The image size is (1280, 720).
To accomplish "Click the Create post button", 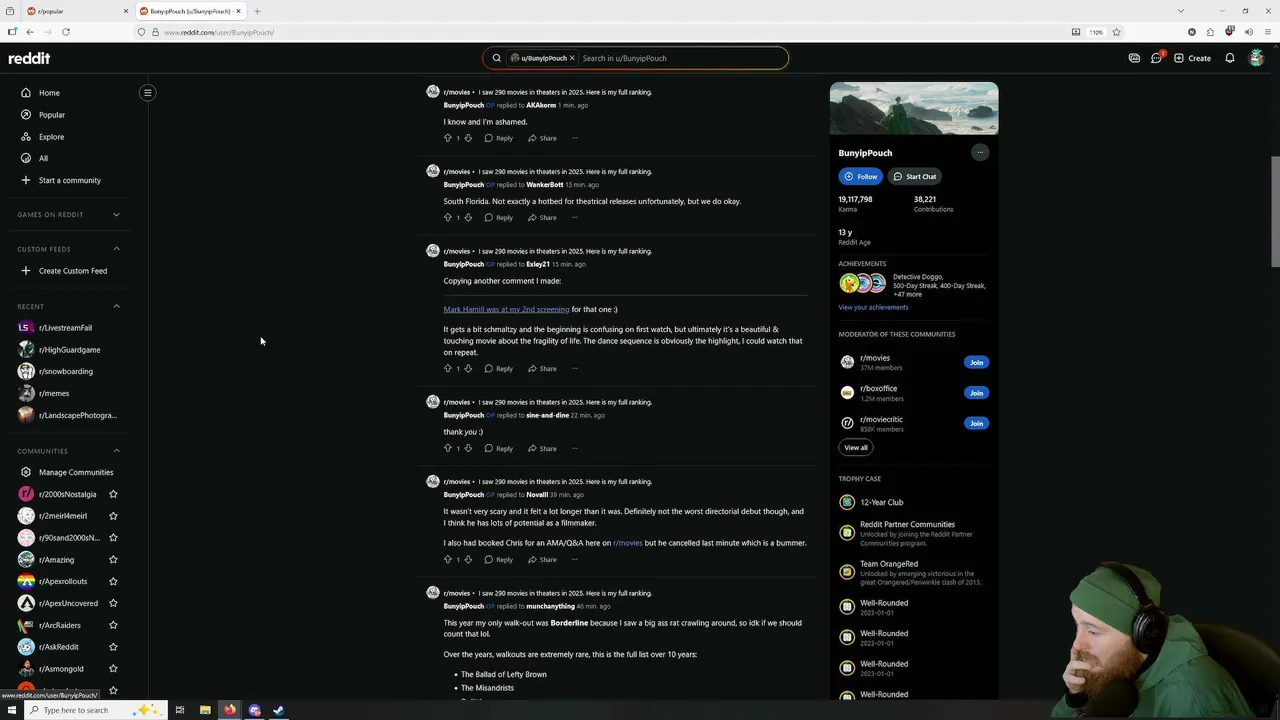I will tap(1192, 58).
